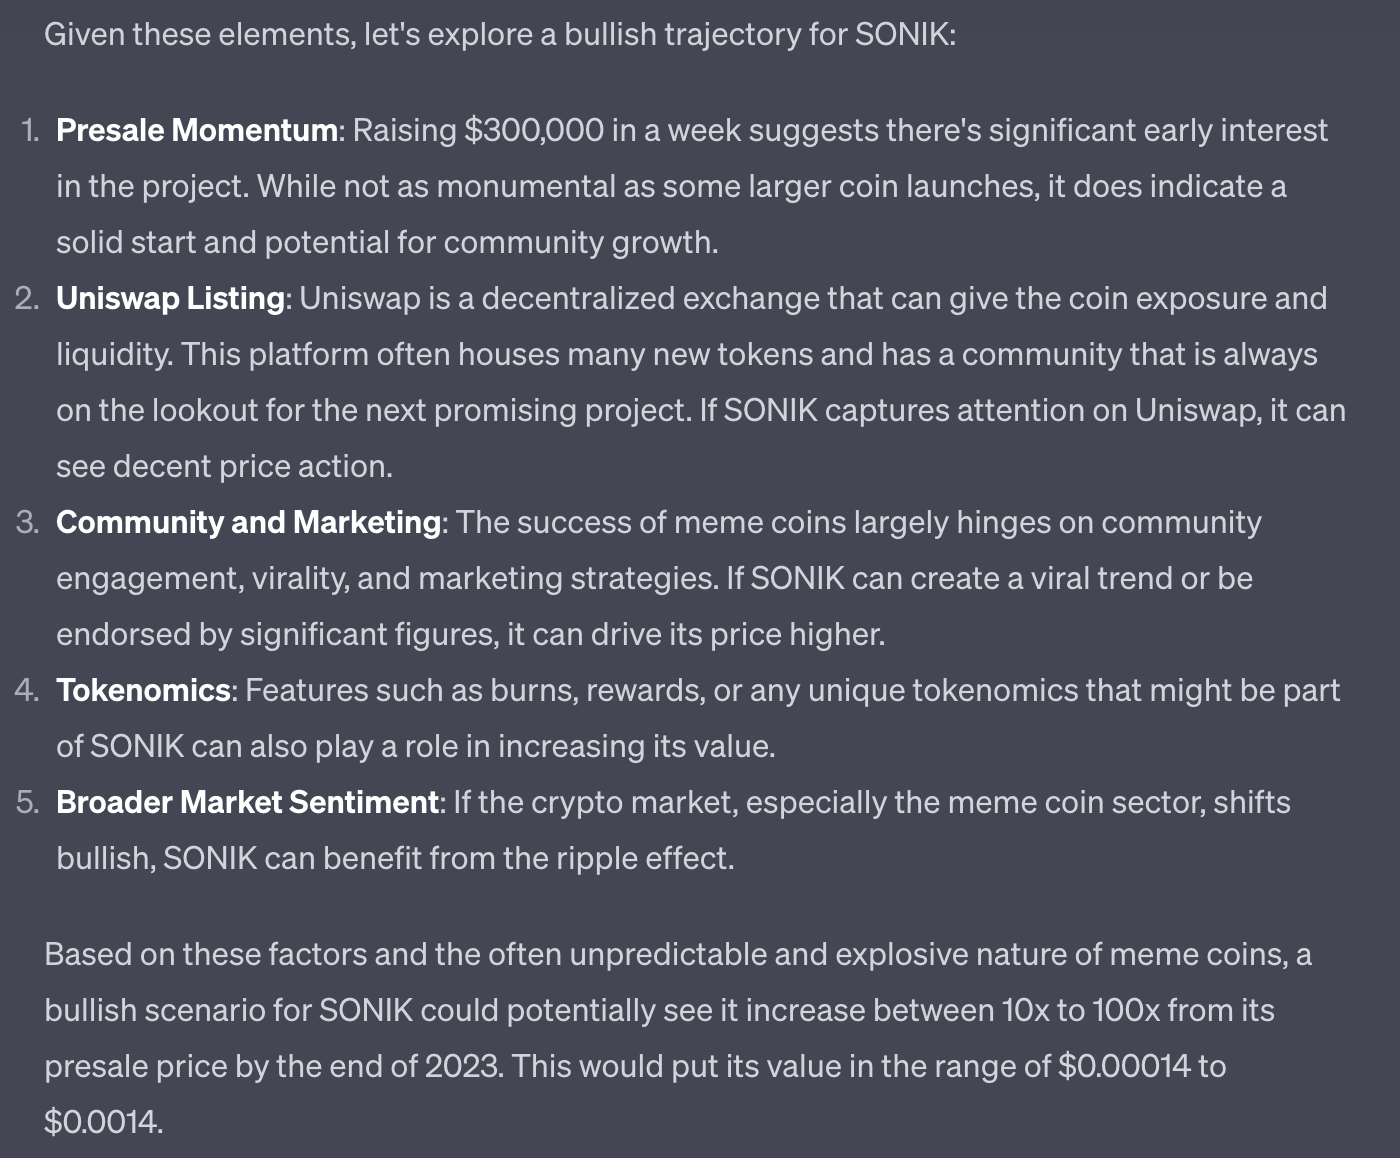1400x1158 pixels.
Task: Click the bold 'Presale Momentum' heading
Action: pos(196,131)
